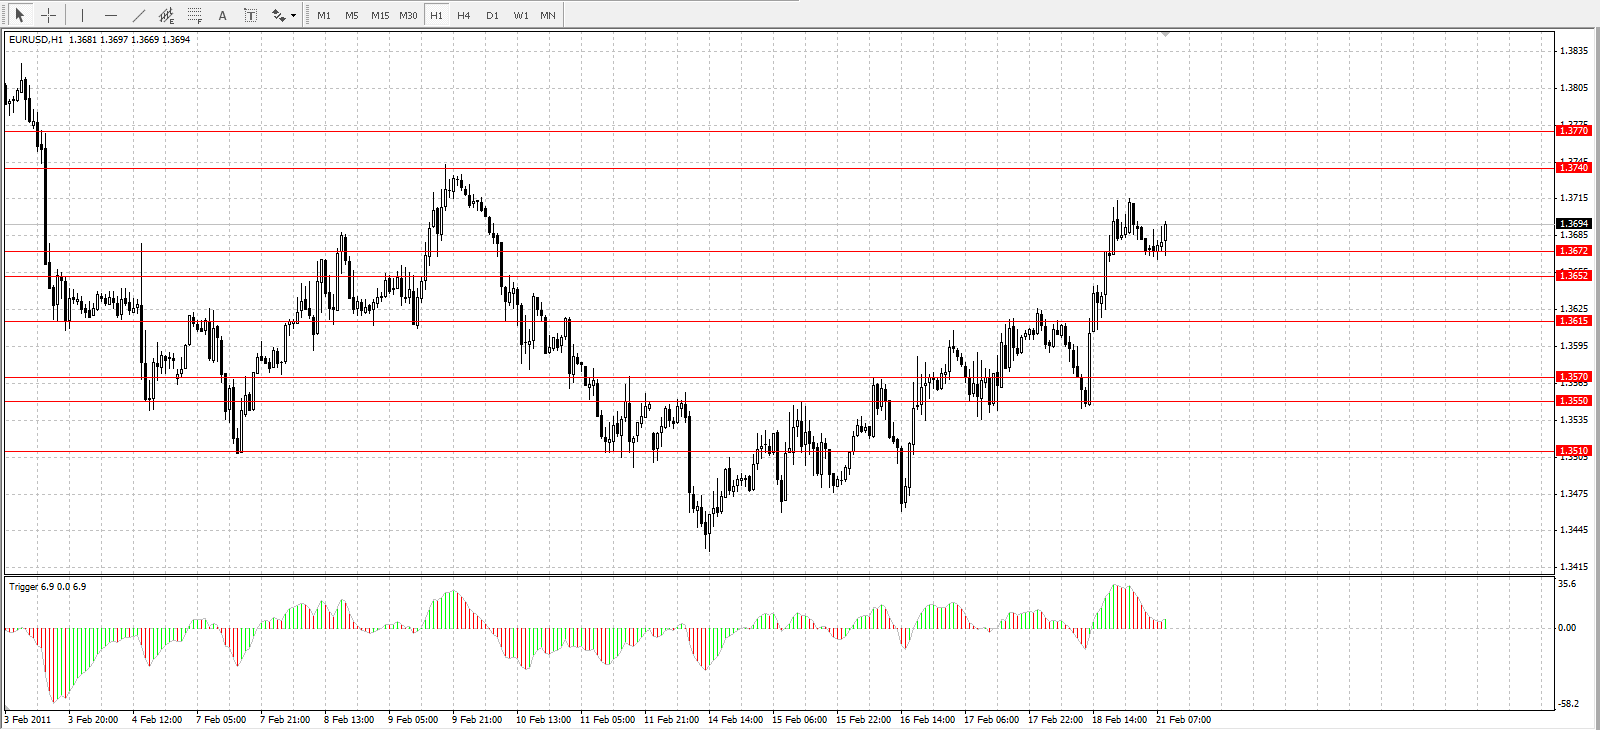This screenshot has height=730, width=1600.
Task: Select the Equidistant Channel tool
Action: [166, 15]
